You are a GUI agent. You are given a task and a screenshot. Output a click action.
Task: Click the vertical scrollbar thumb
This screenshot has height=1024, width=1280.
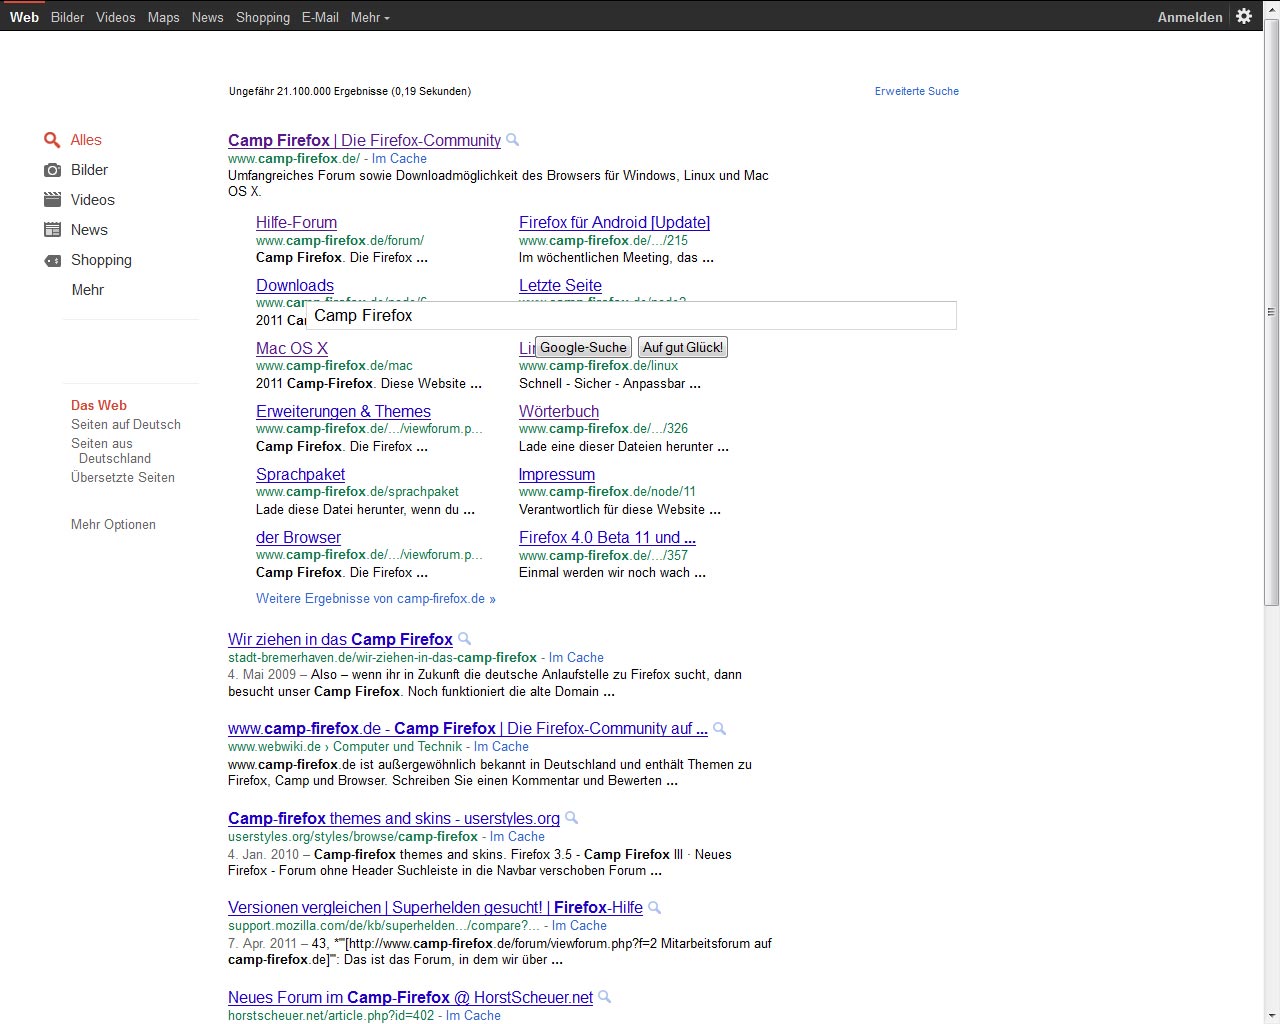tap(1271, 312)
